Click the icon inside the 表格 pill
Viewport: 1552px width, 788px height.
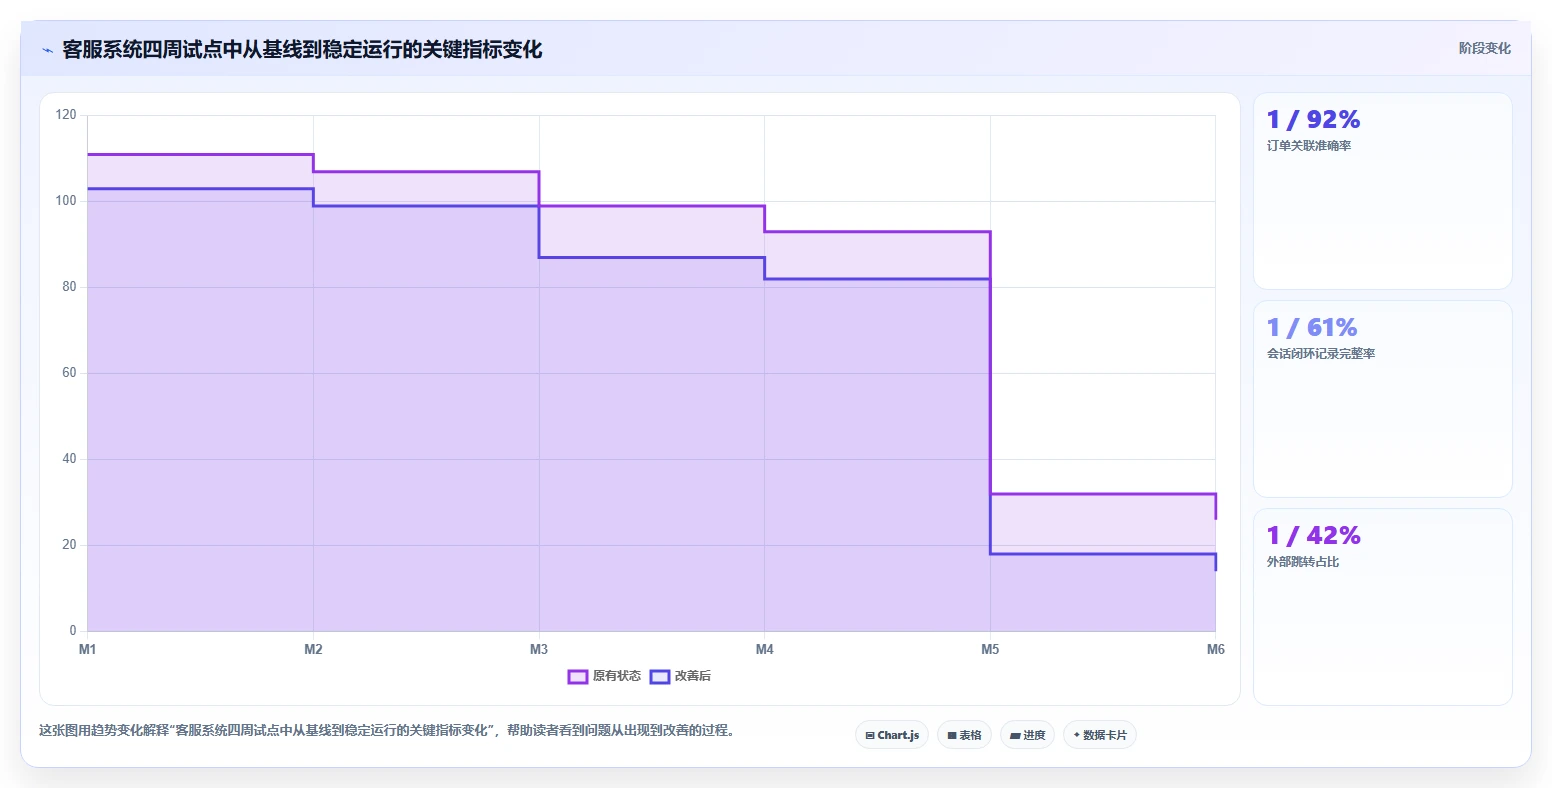952,735
